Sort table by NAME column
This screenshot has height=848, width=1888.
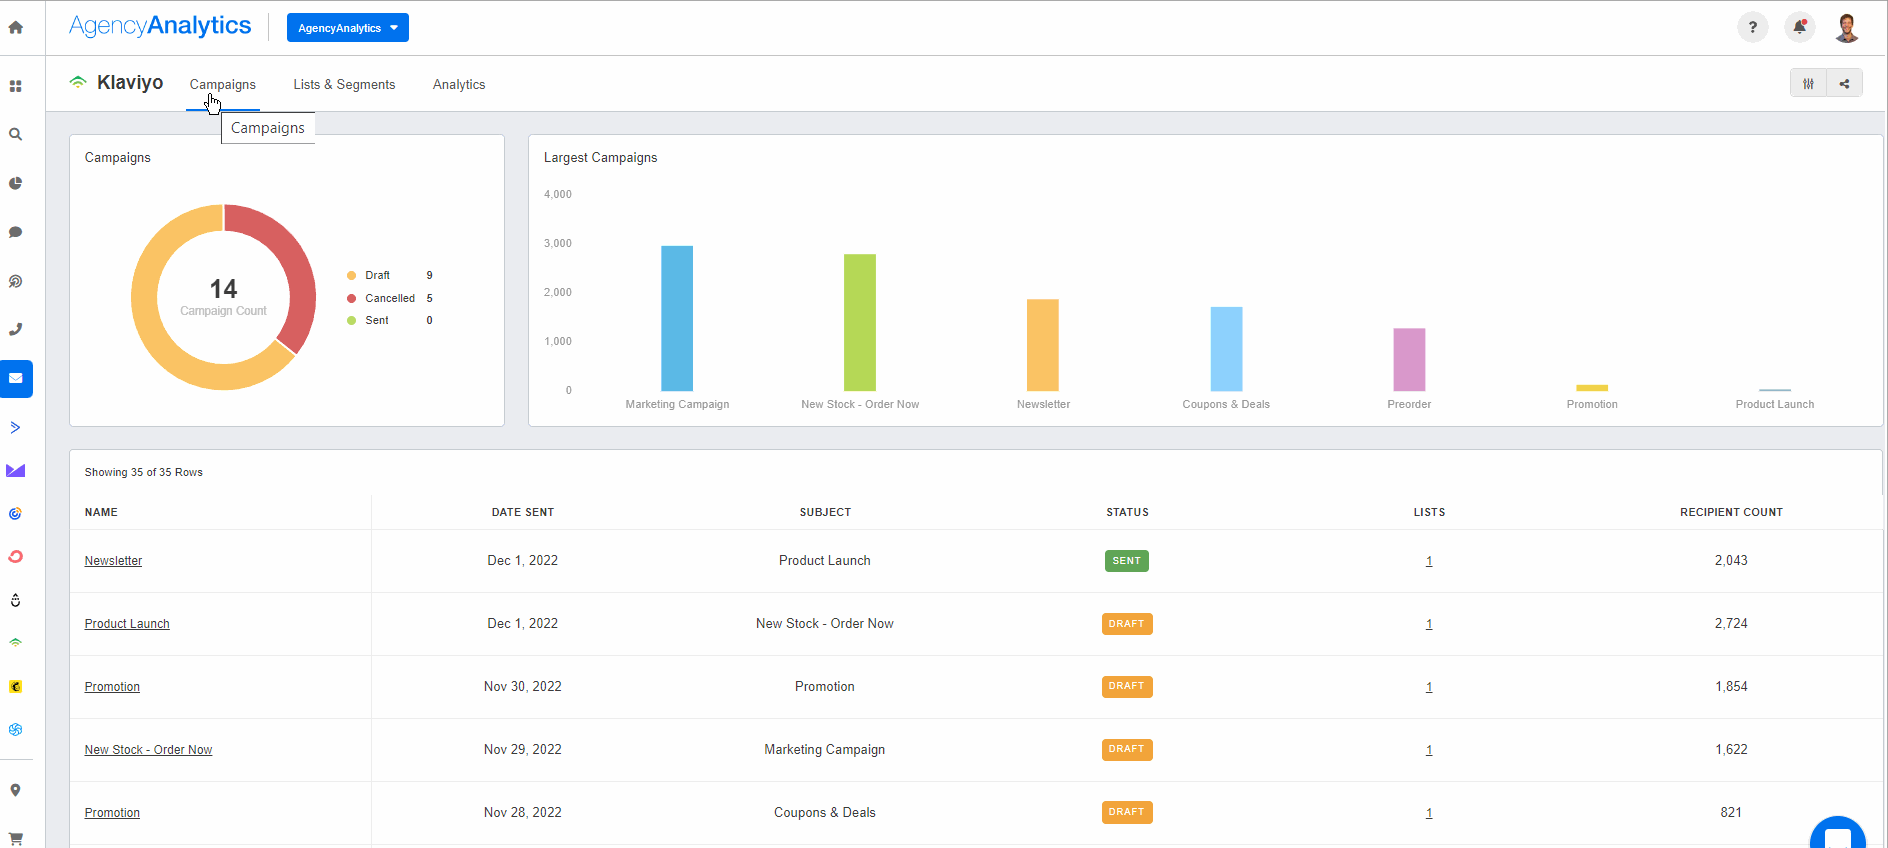(101, 512)
